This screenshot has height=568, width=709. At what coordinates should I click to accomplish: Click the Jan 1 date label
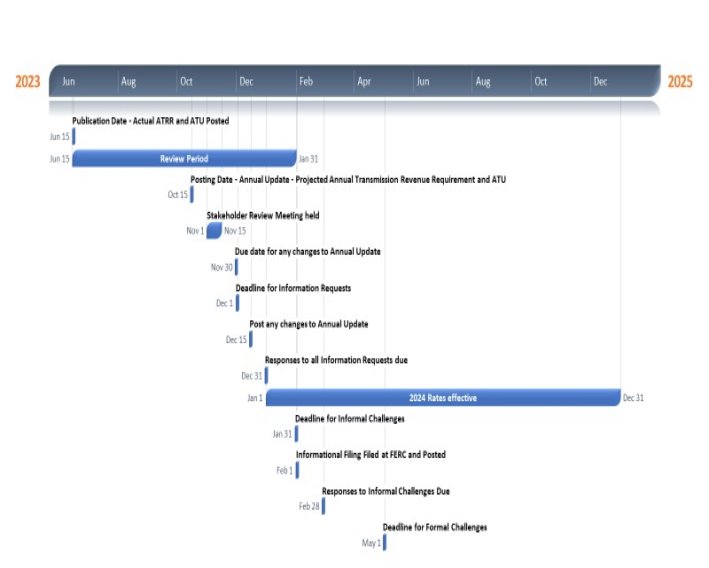pyautogui.click(x=255, y=398)
